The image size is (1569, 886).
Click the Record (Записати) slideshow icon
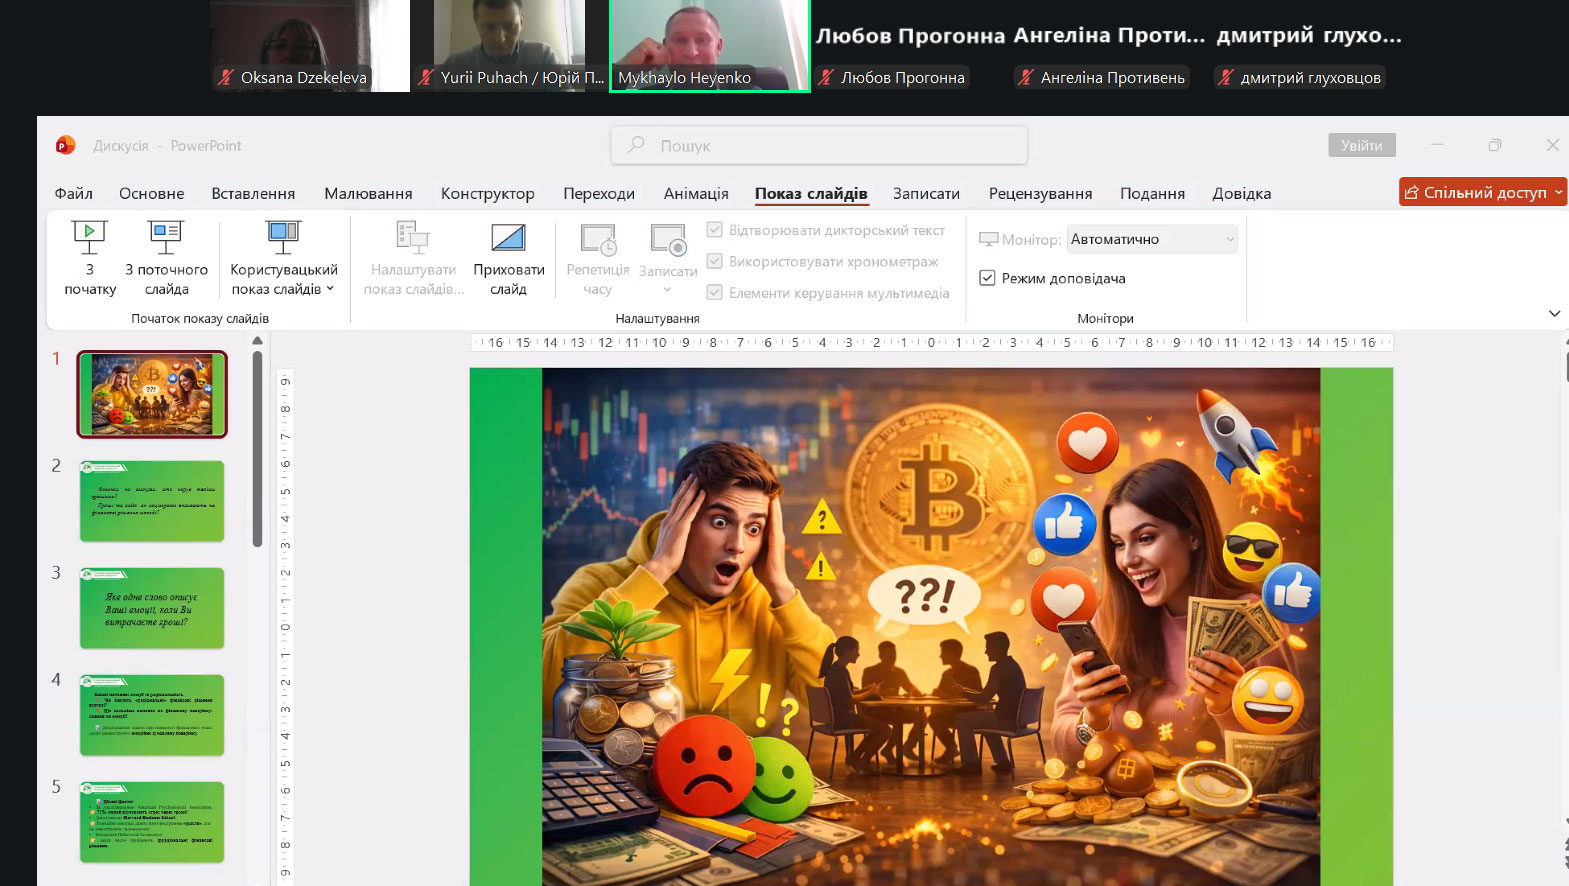tap(667, 240)
